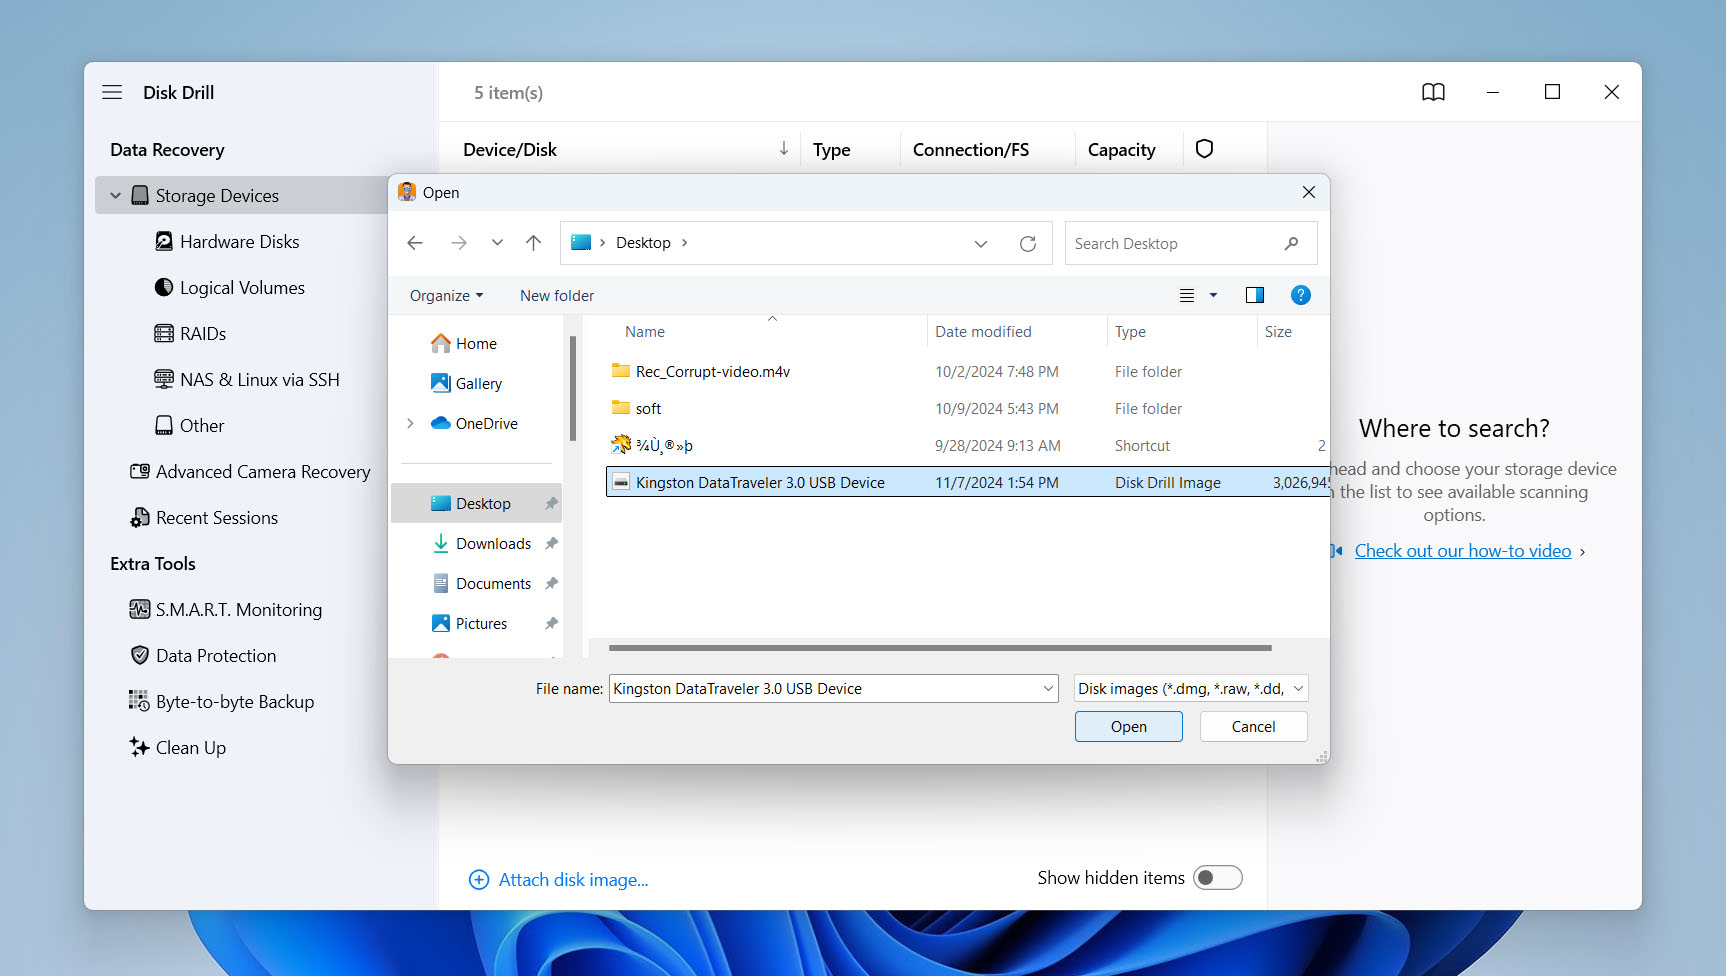The height and width of the screenshot is (976, 1726).
Task: Click the RAIDs icon in sidebar
Action: pos(164,333)
